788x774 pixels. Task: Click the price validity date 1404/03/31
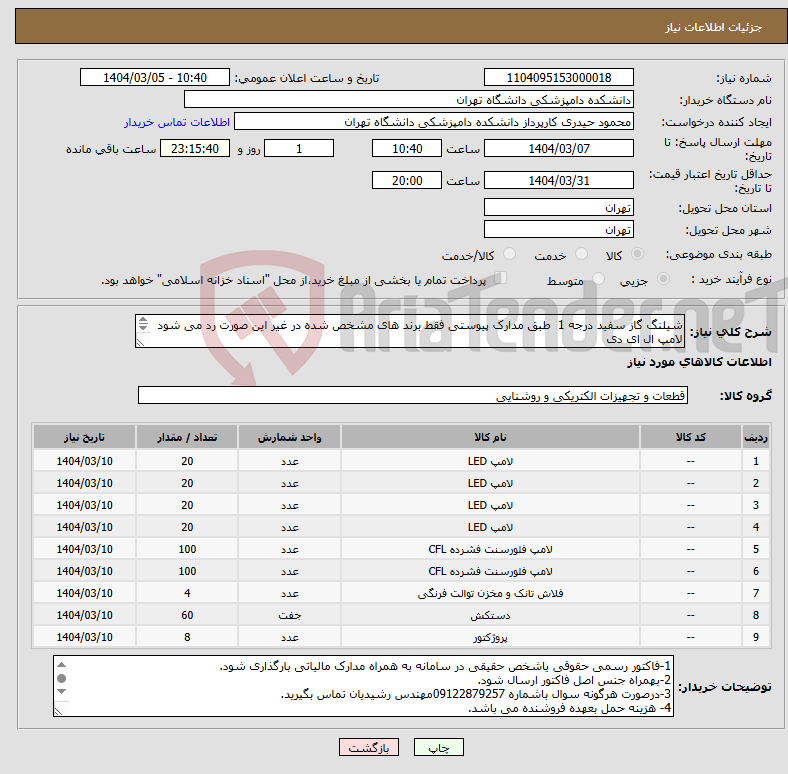(x=558, y=180)
